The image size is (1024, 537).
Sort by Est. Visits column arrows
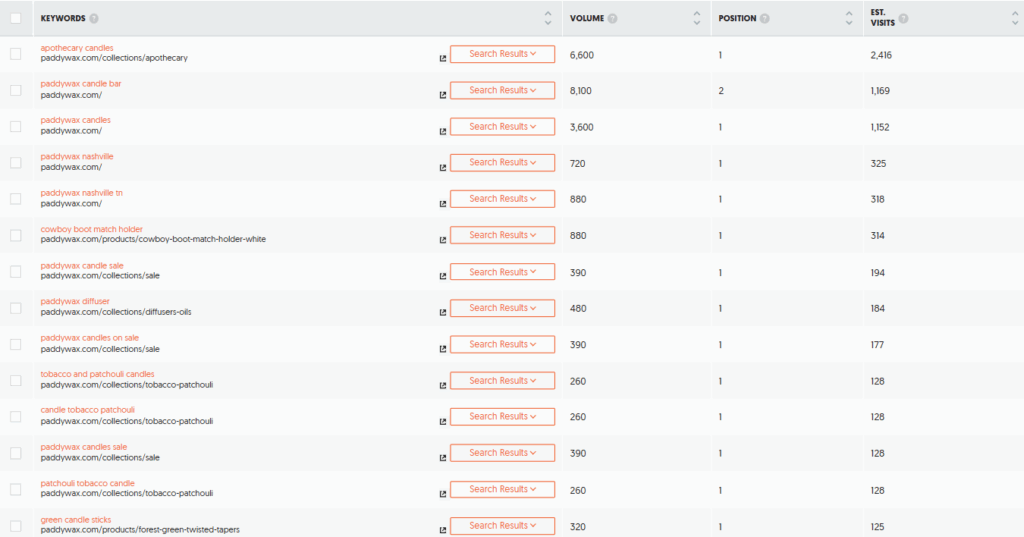1015,18
